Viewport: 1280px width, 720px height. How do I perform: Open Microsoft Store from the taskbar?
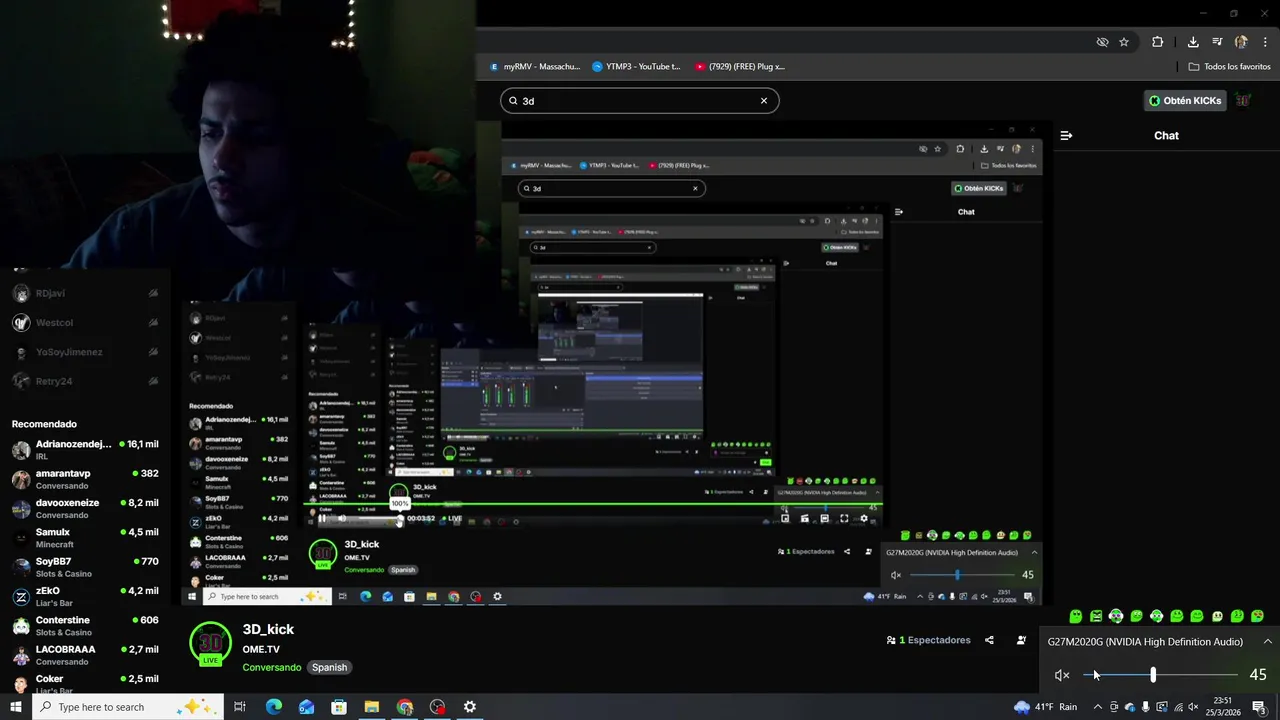click(339, 707)
